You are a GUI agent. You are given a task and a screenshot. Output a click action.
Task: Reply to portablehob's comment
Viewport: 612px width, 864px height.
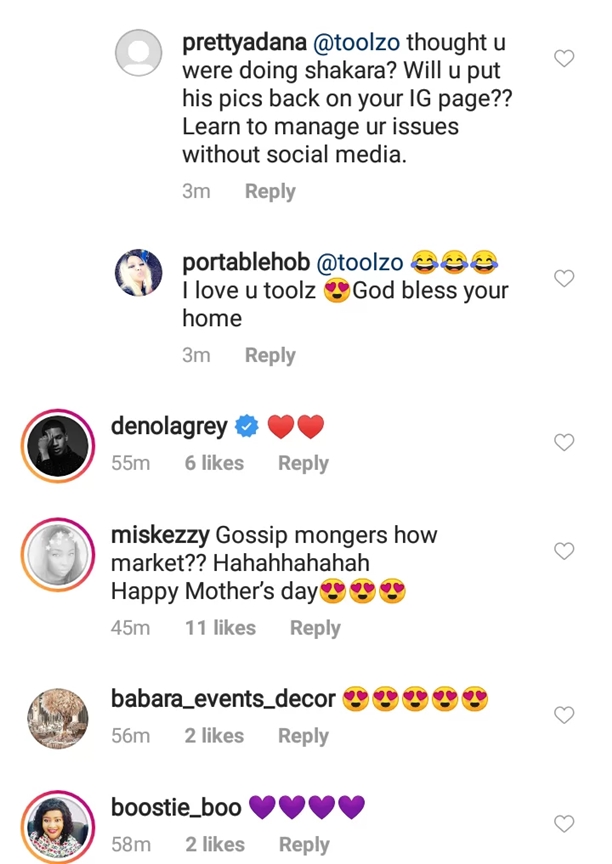270,355
